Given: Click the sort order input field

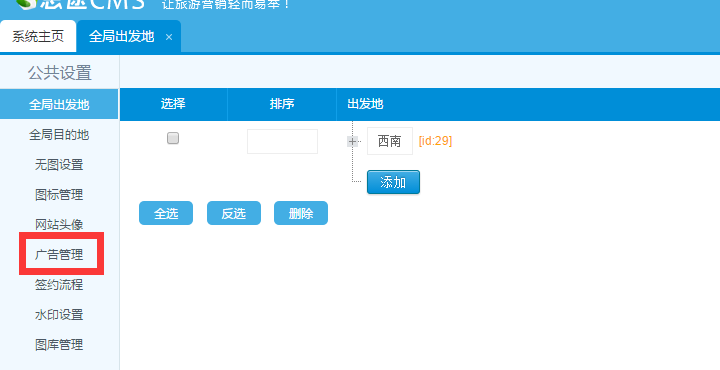Looking at the screenshot, I should coord(282,141).
